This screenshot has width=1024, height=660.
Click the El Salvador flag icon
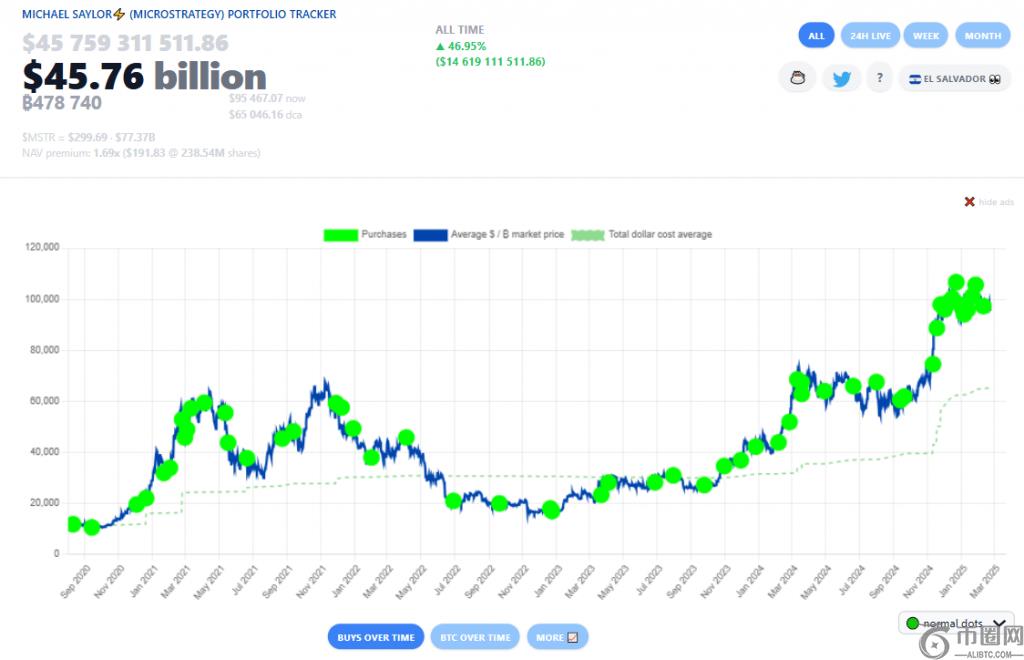coord(914,79)
